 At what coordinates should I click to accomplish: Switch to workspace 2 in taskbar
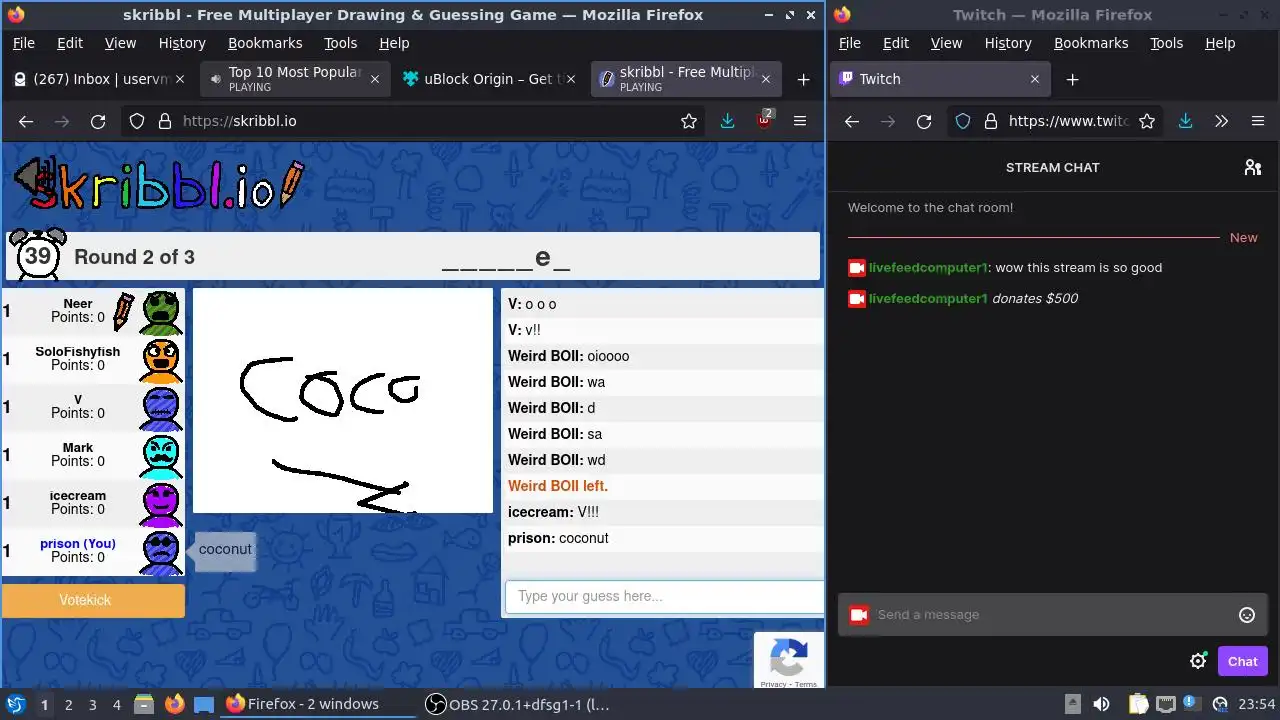68,704
